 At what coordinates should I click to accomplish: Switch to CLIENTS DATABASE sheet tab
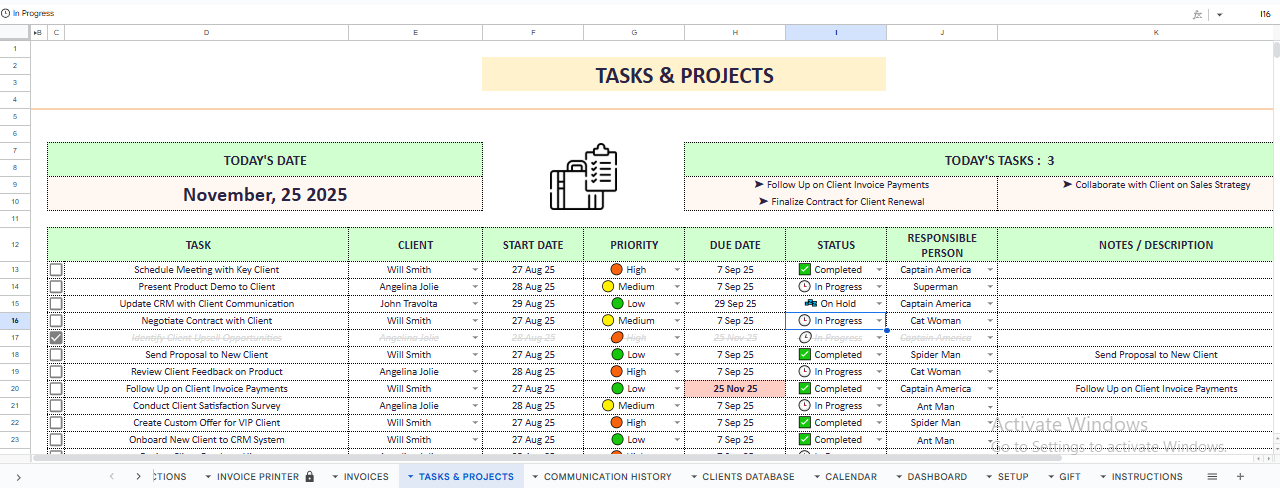748,477
